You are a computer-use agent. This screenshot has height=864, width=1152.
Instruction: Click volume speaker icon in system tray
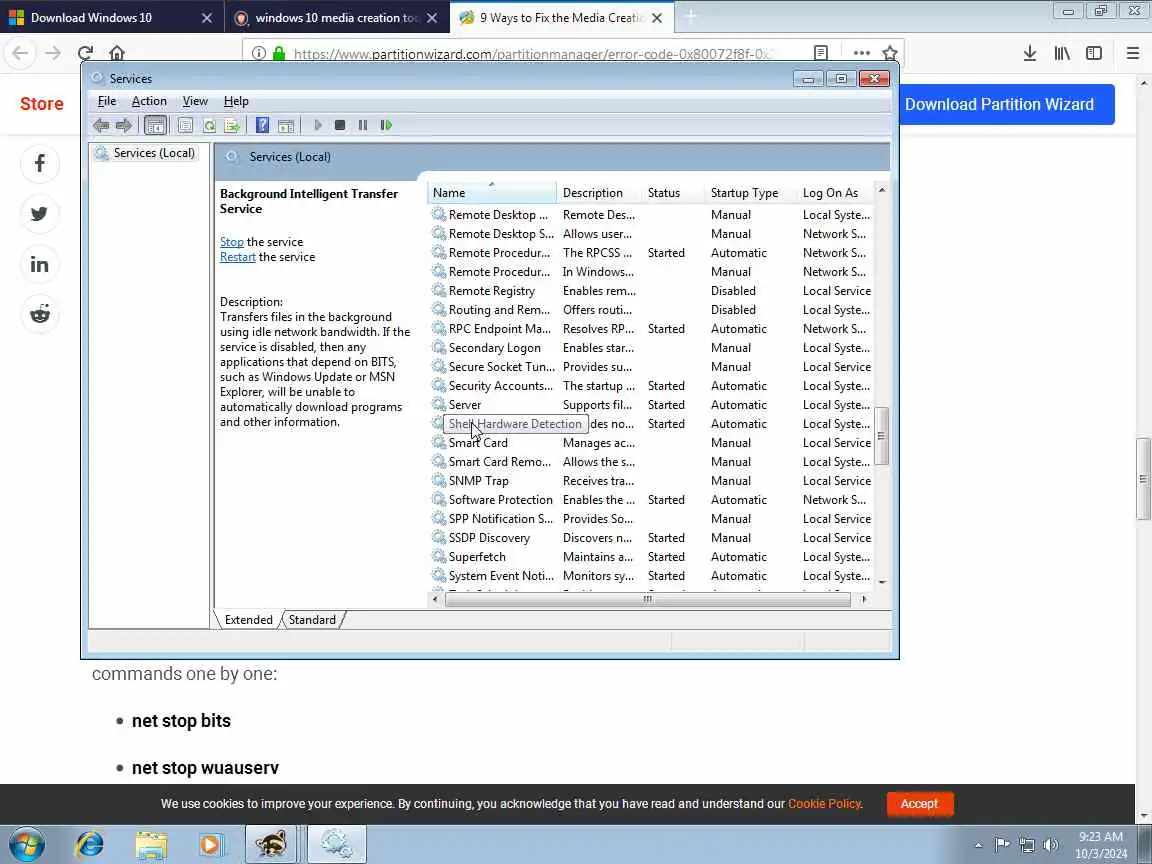pyautogui.click(x=1051, y=845)
